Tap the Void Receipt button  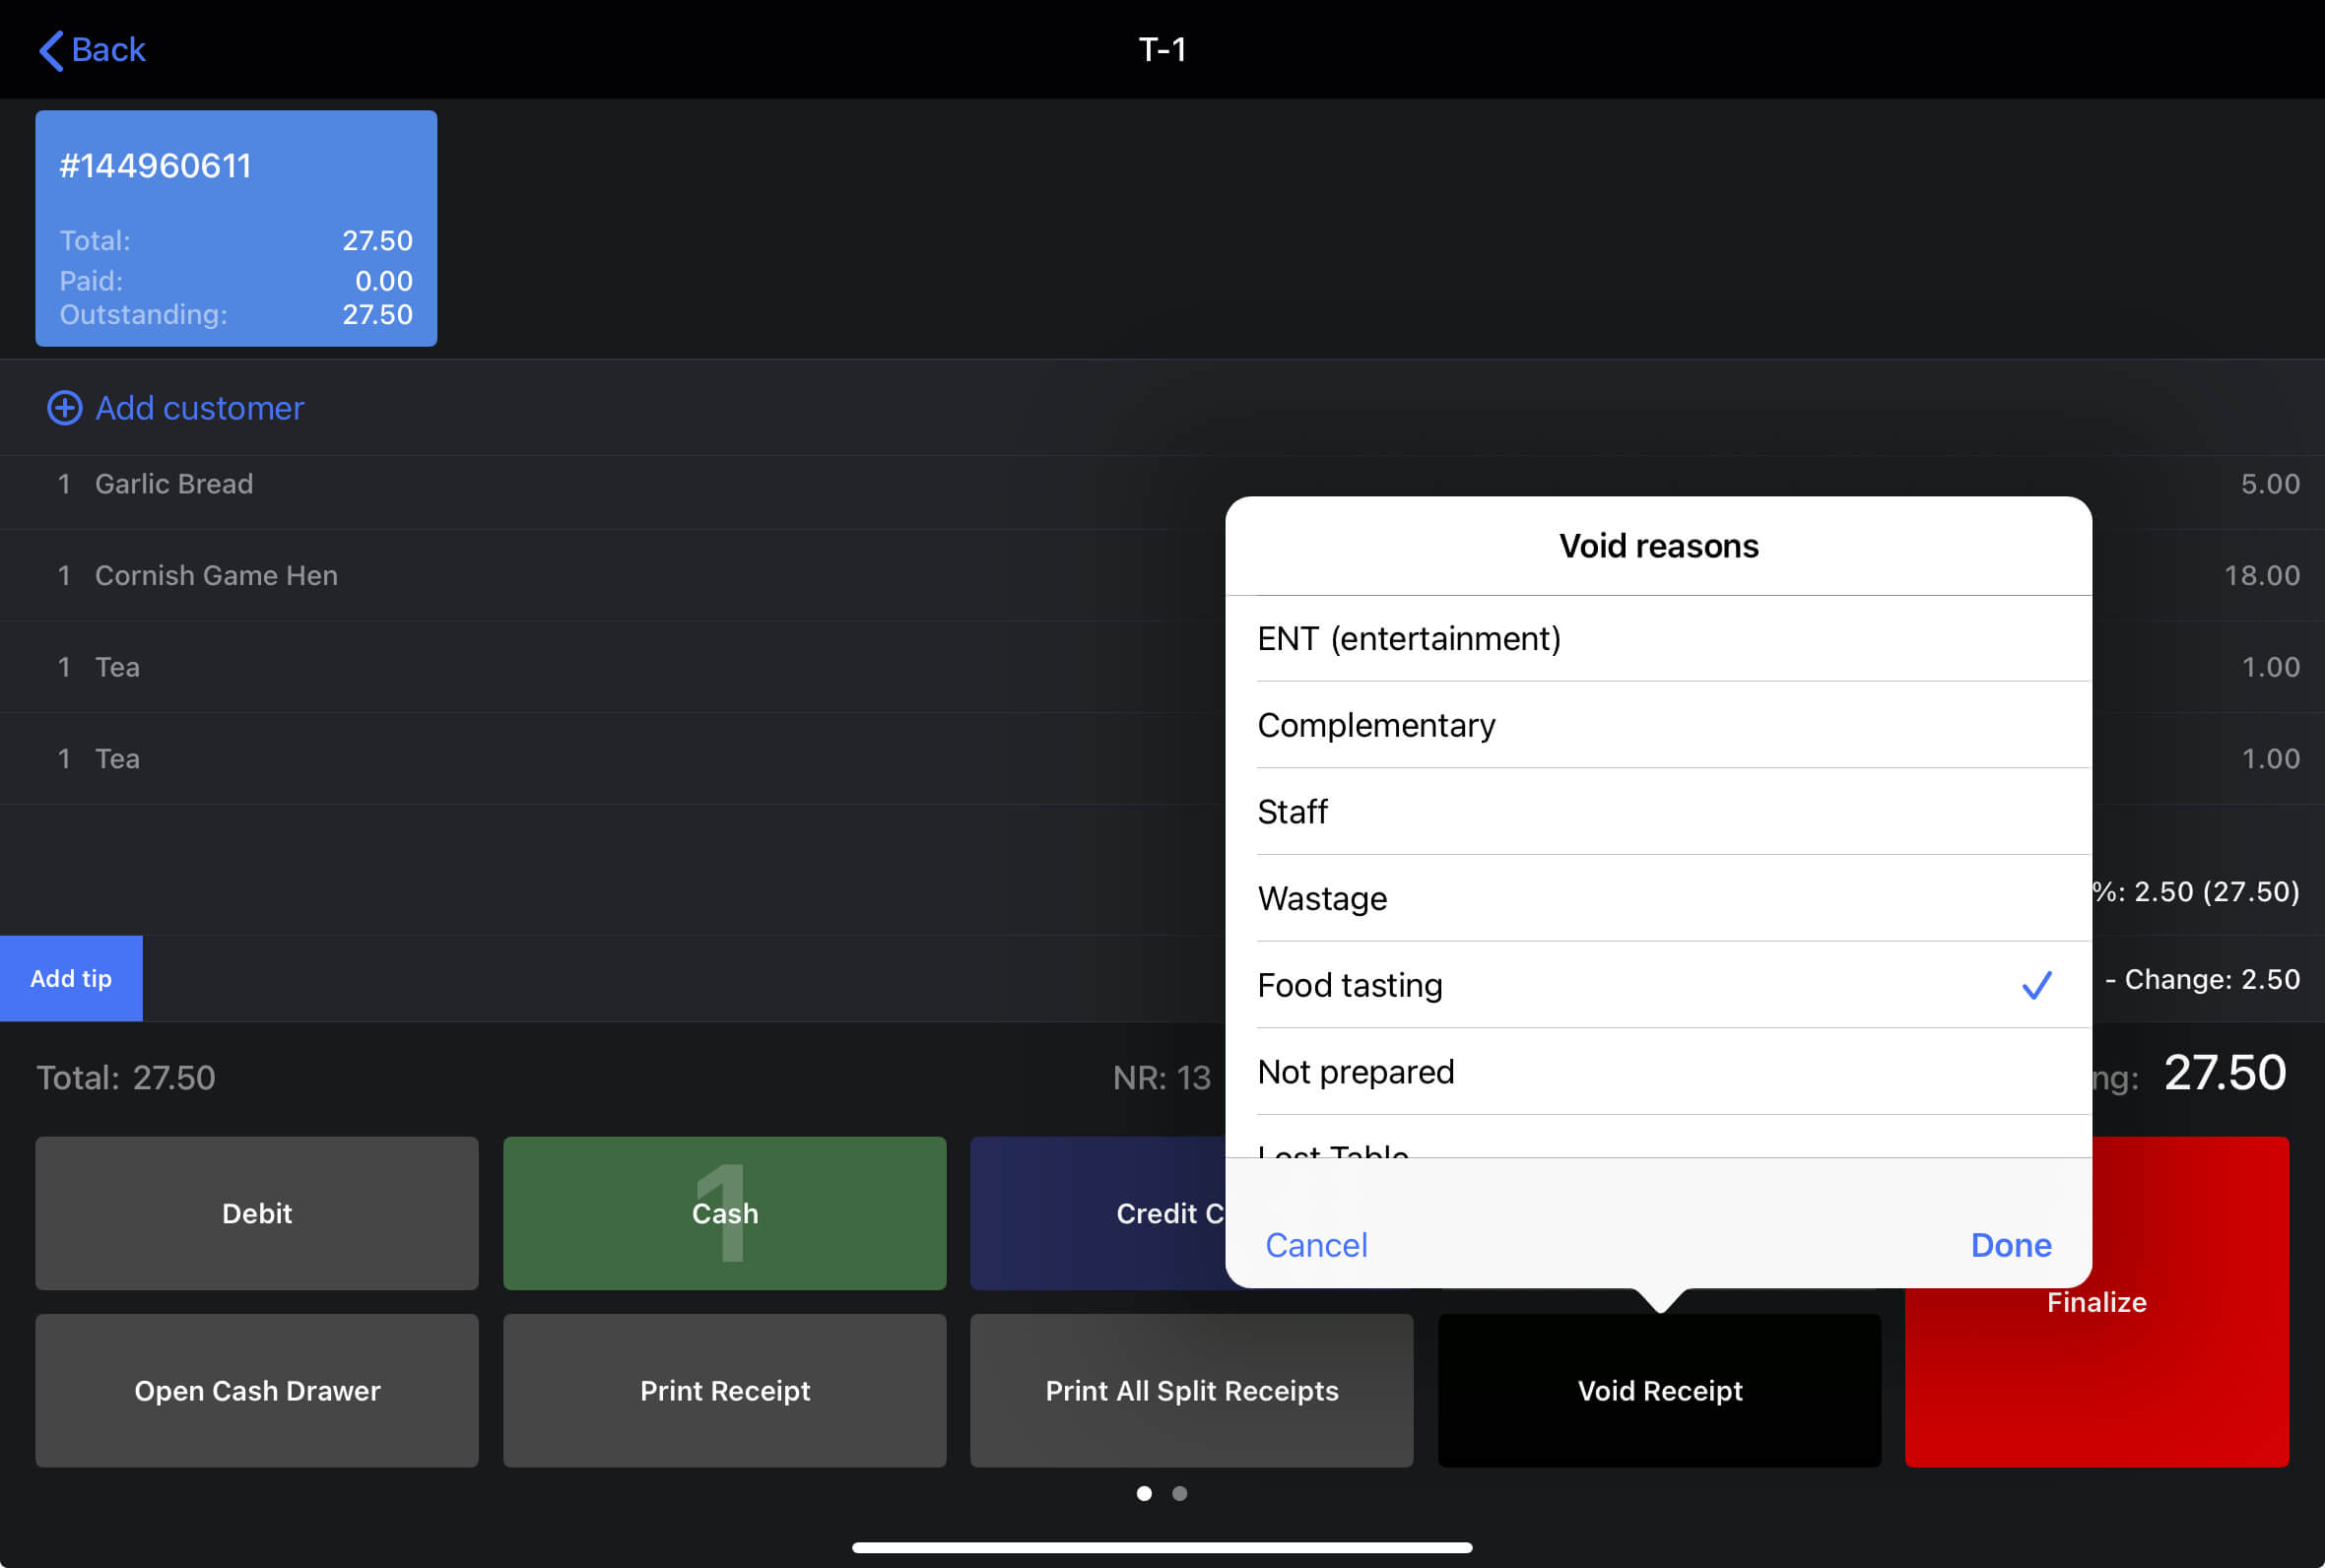coord(1659,1391)
